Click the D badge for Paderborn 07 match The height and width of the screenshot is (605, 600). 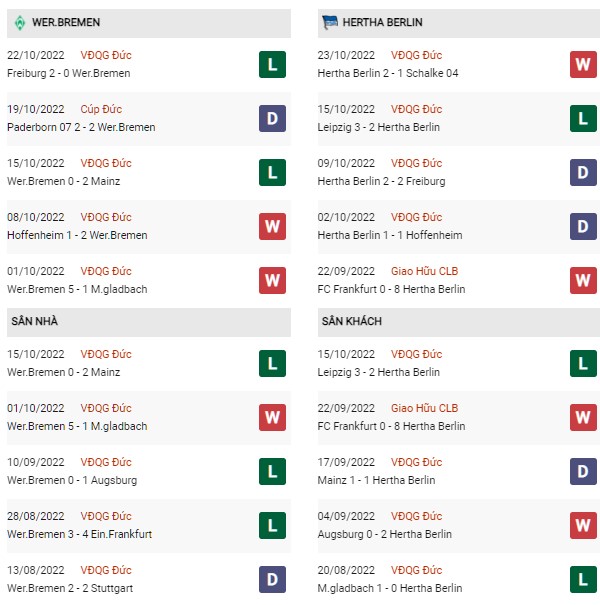coord(272,118)
